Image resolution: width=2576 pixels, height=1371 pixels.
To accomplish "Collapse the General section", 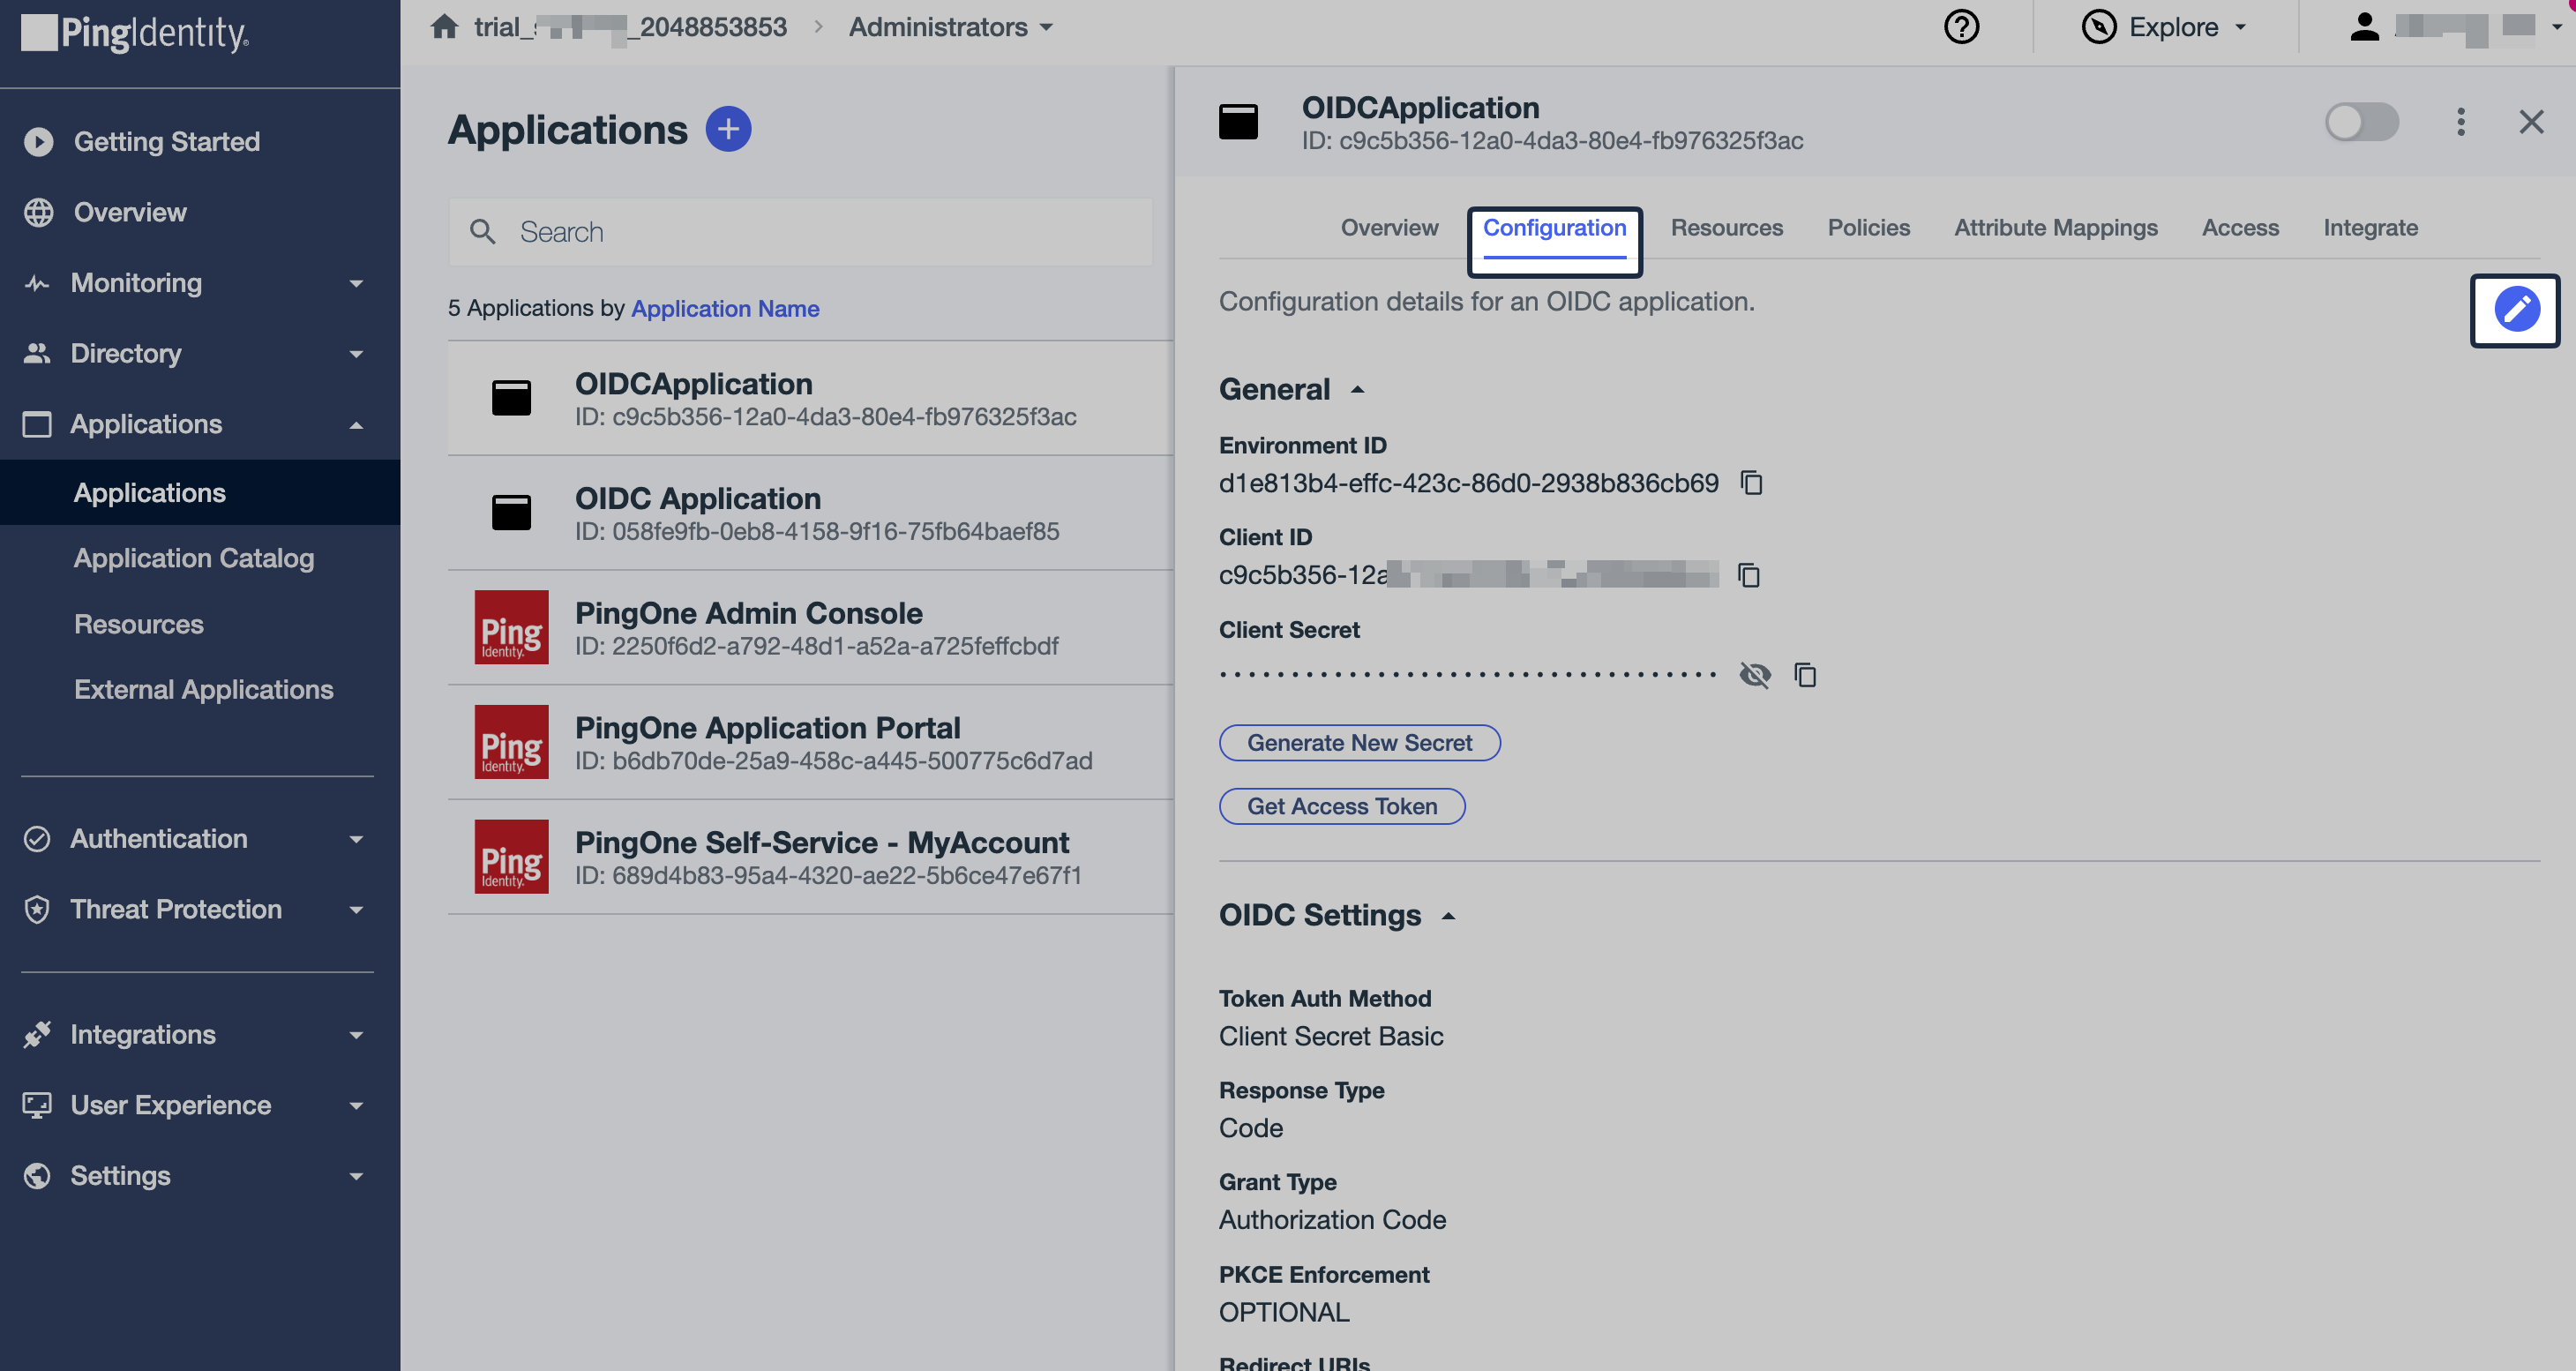I will click(x=1358, y=389).
